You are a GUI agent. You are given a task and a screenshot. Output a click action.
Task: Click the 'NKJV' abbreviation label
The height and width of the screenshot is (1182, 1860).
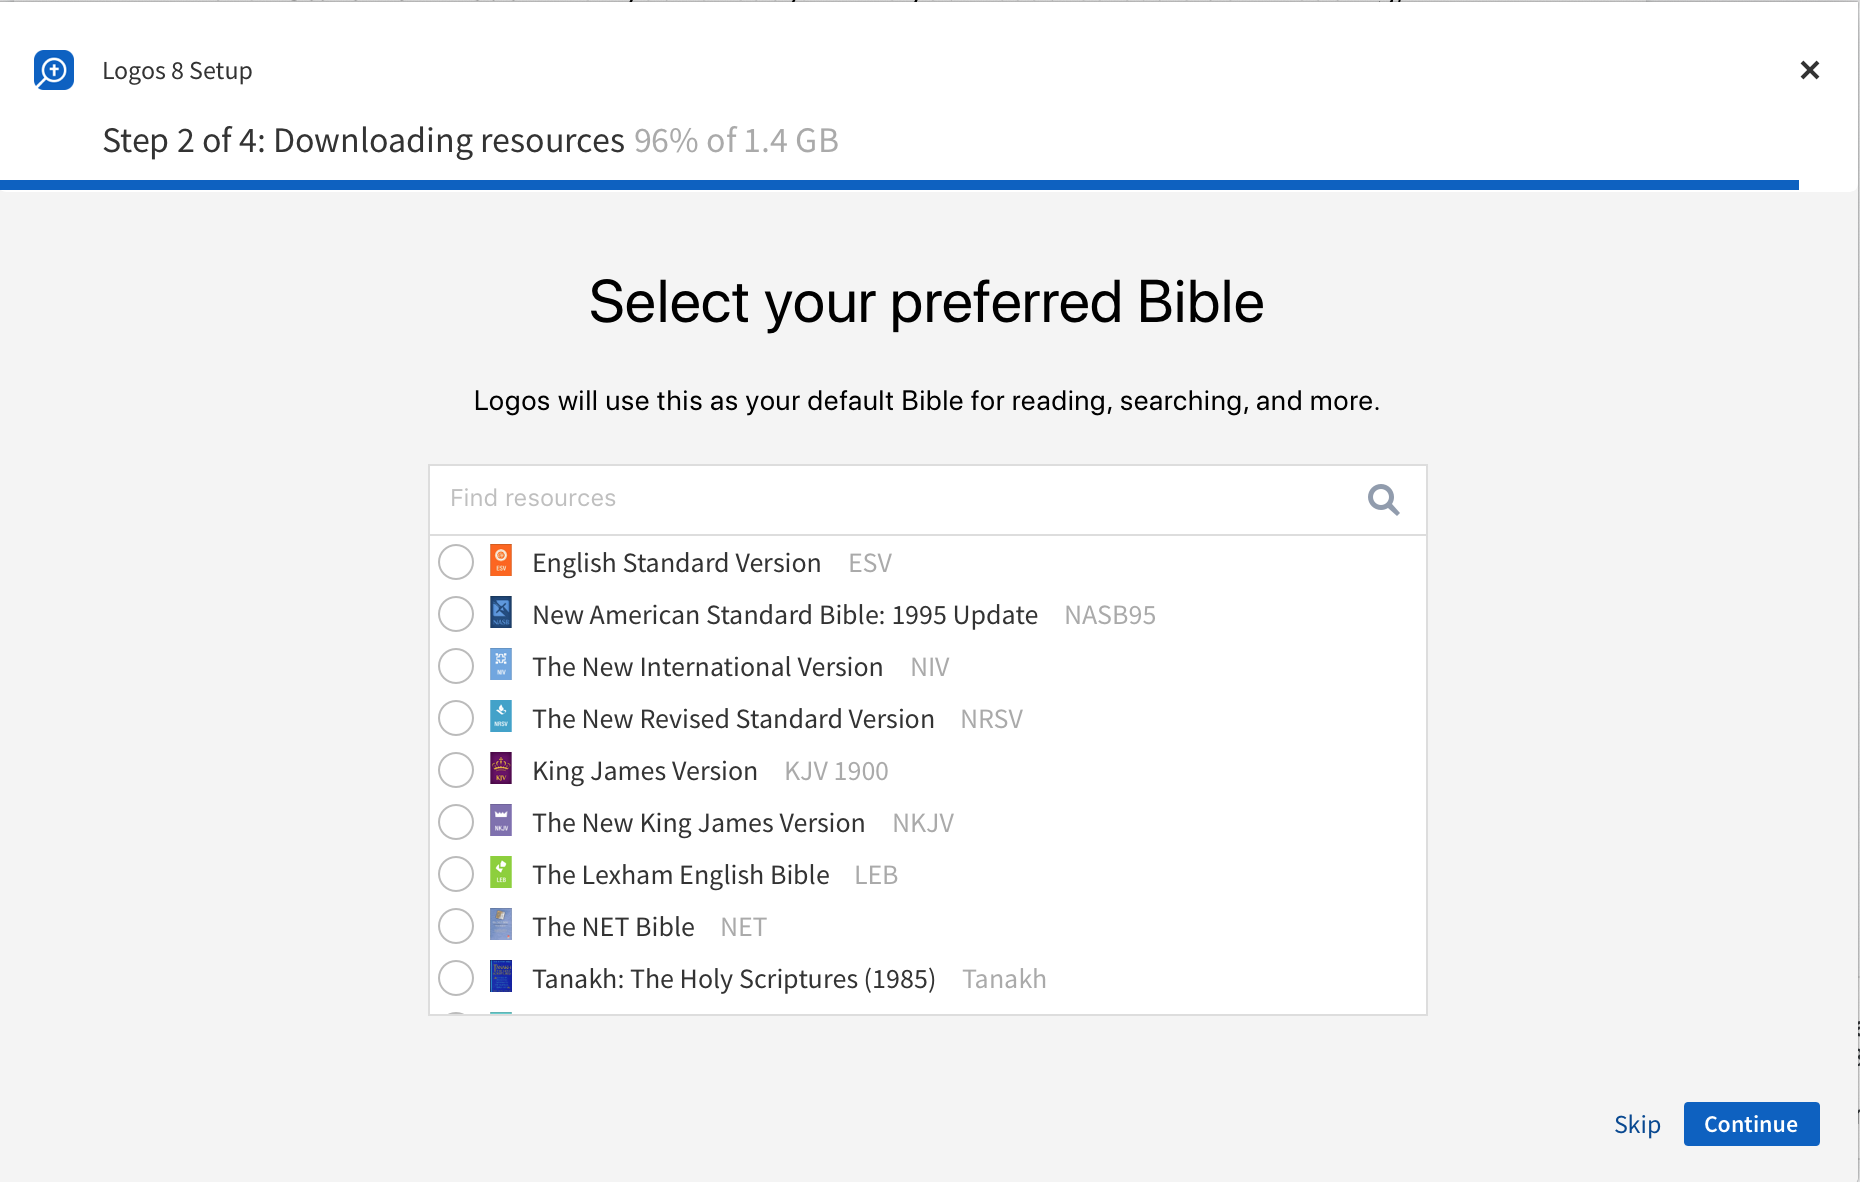(923, 823)
